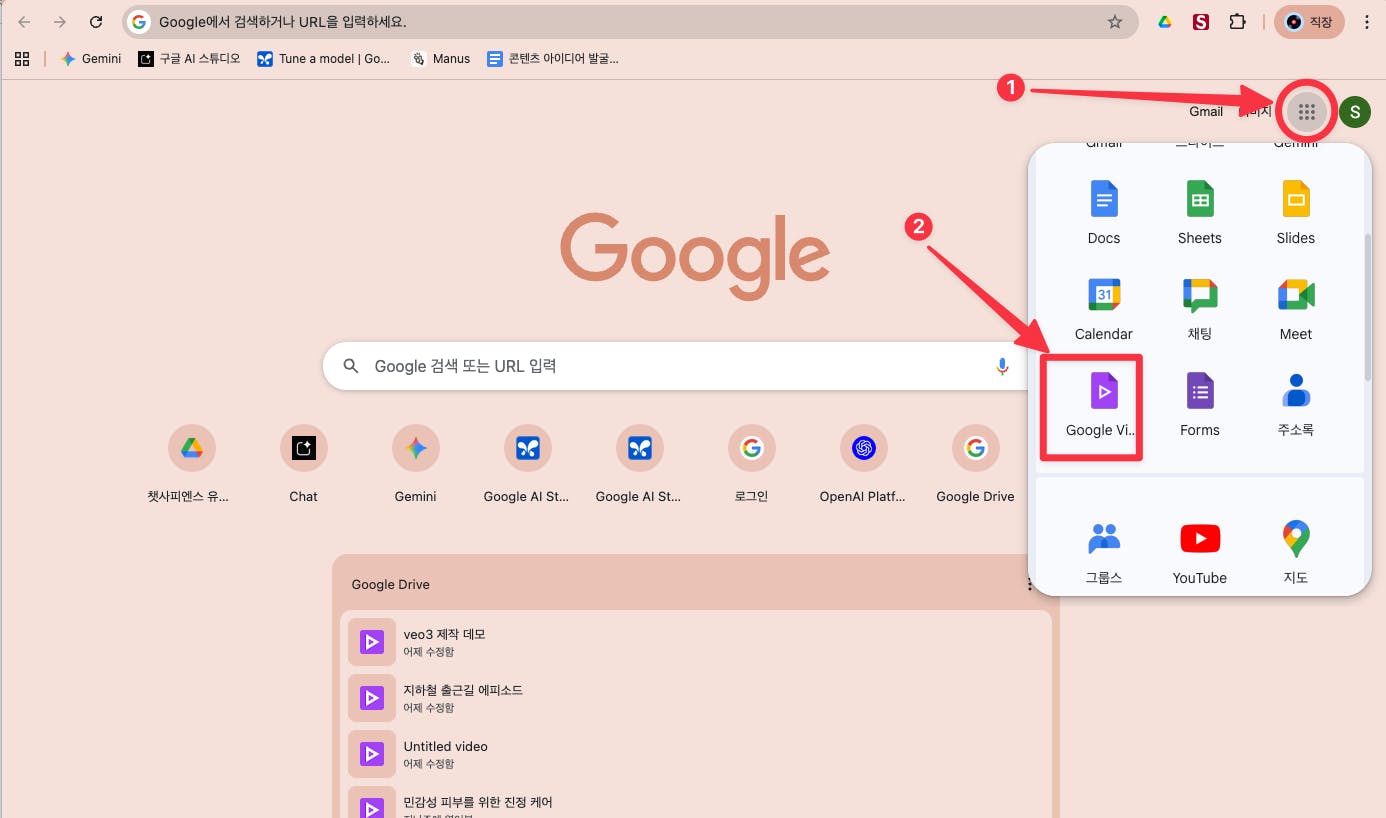Screen dimensions: 1386x818
Task: Open Calendar from the apps panel
Action: point(1104,309)
